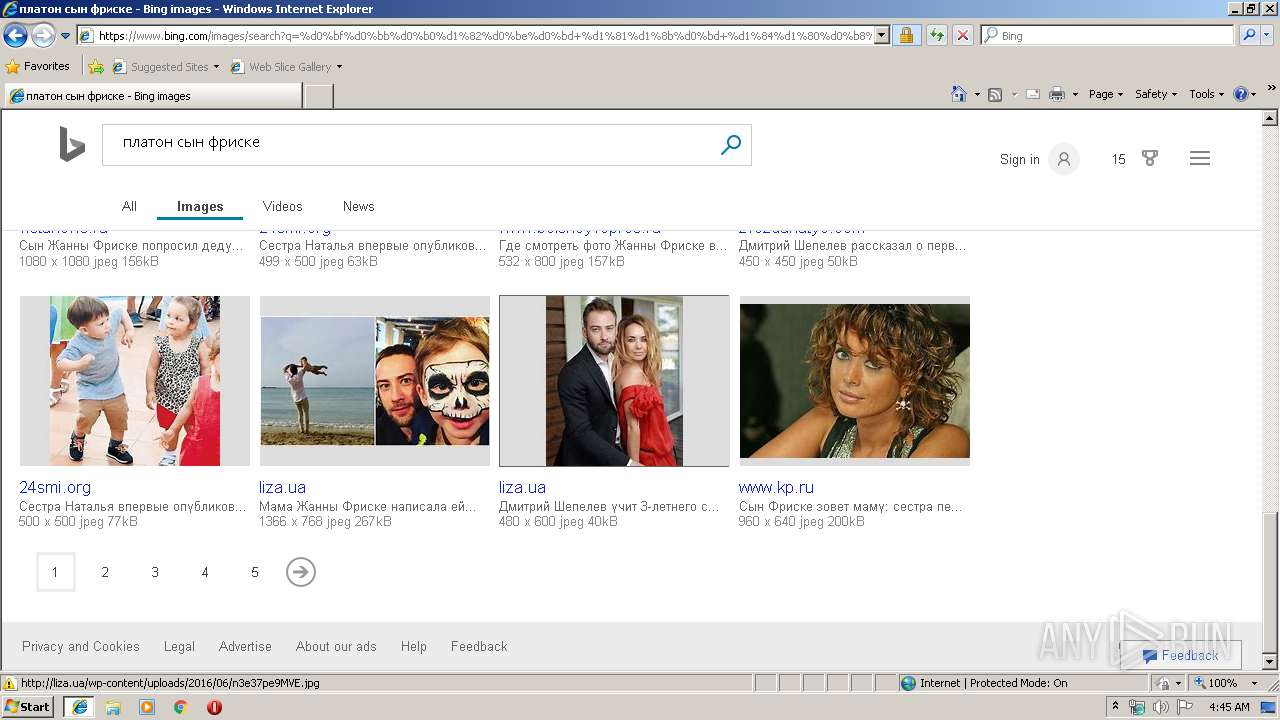Click Sign in link

(1019, 159)
